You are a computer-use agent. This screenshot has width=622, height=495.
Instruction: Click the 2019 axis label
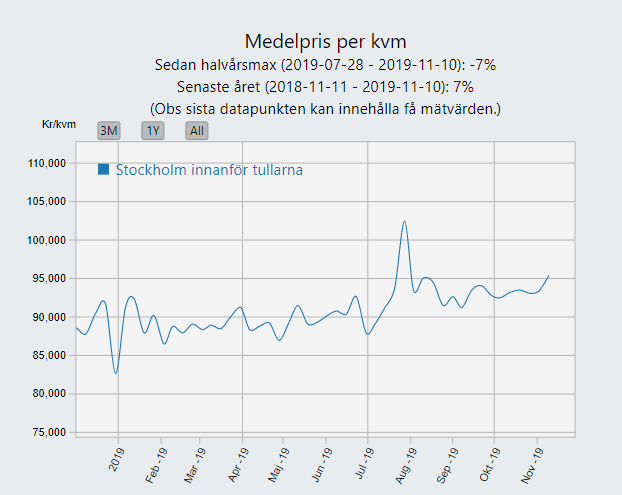click(x=117, y=459)
